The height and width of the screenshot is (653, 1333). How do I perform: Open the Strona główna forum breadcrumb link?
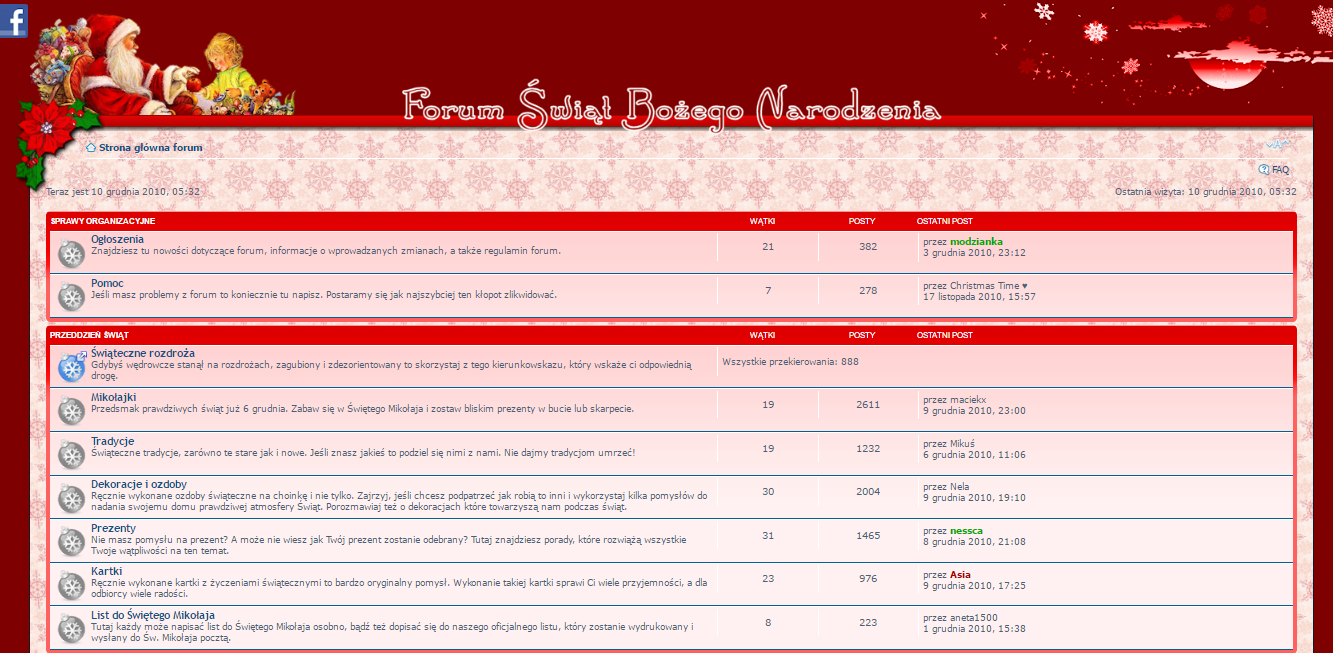coord(150,148)
